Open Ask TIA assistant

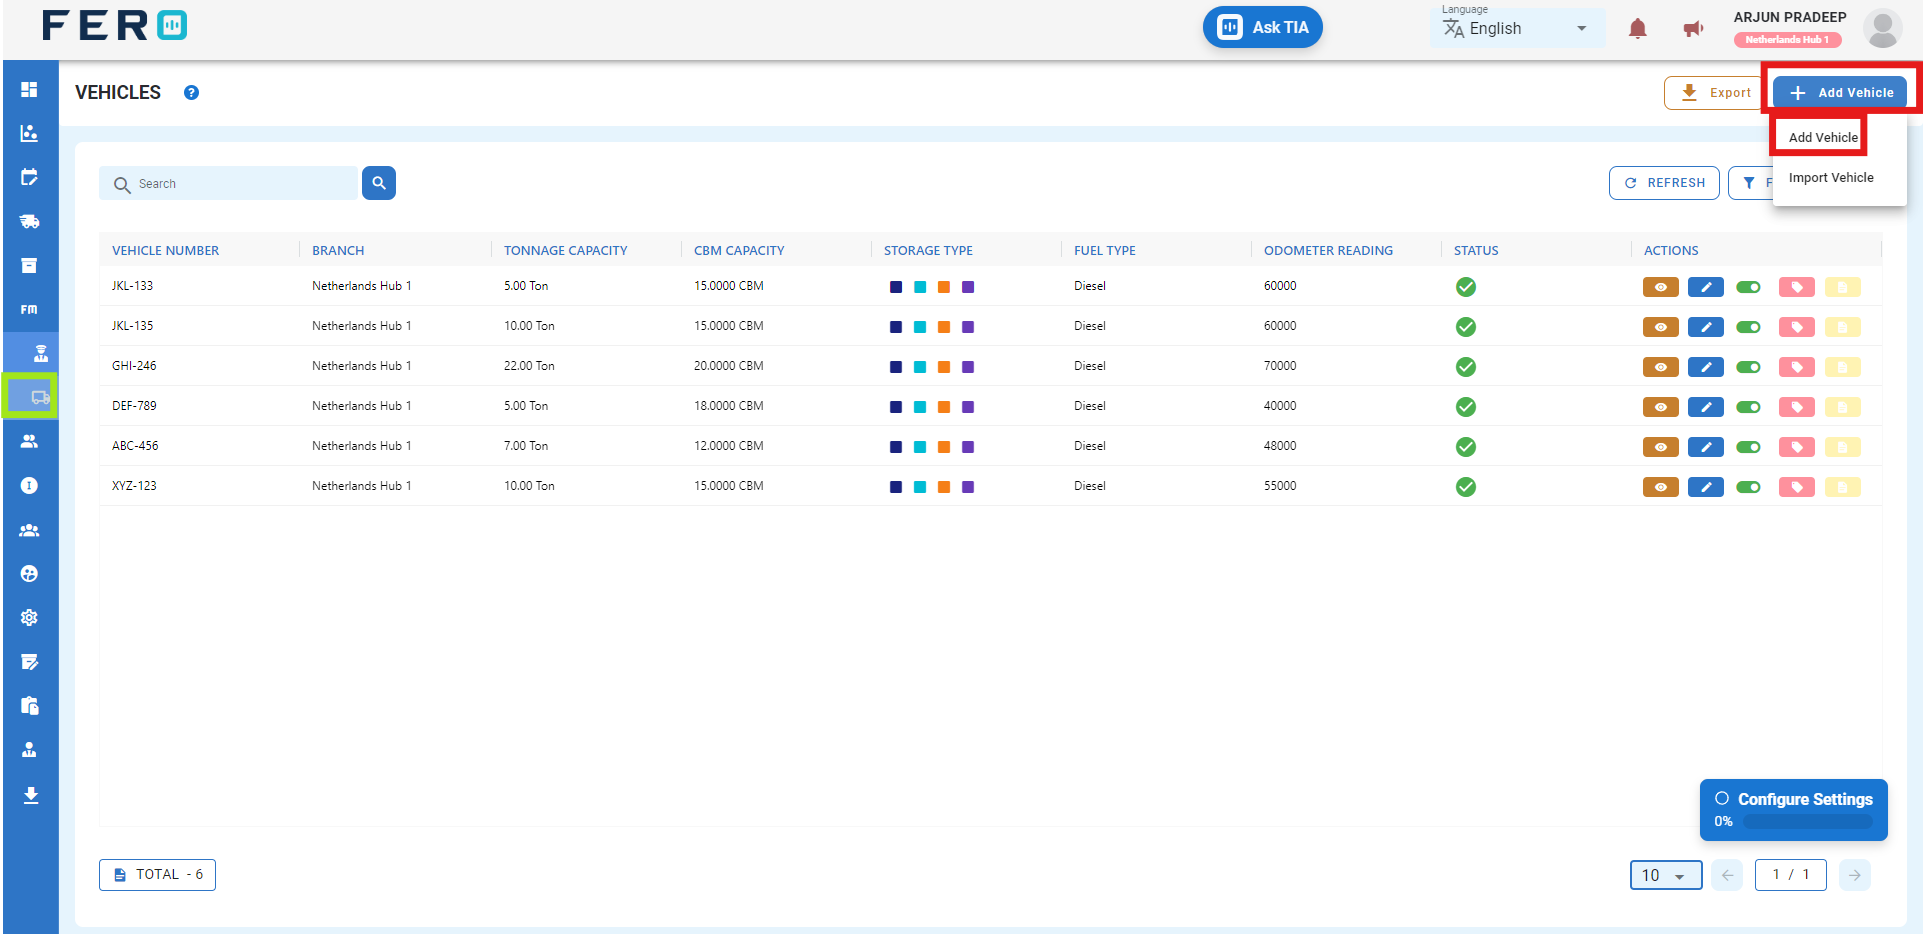(x=1263, y=27)
